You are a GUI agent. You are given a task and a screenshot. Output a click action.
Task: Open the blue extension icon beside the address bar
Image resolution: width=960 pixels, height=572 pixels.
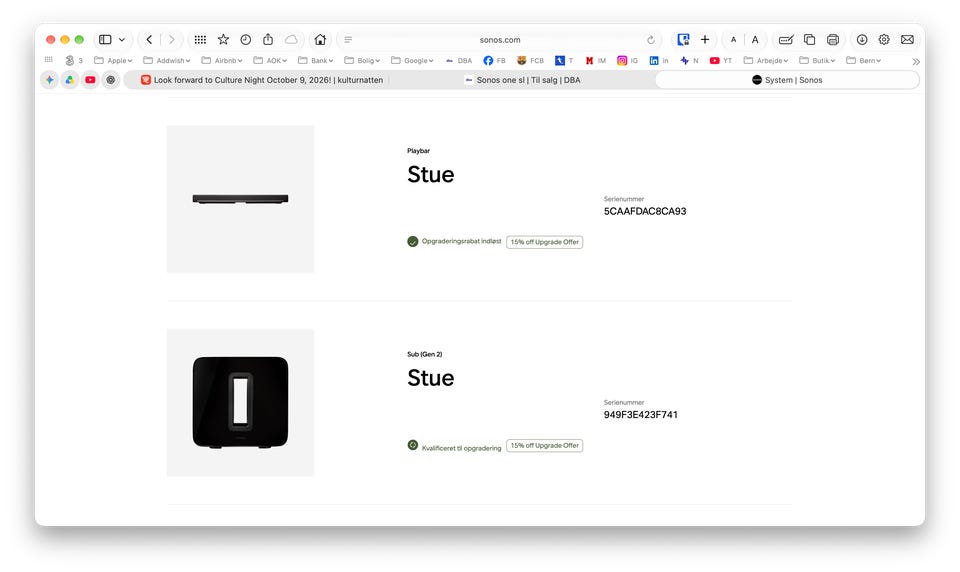pyautogui.click(x=683, y=40)
